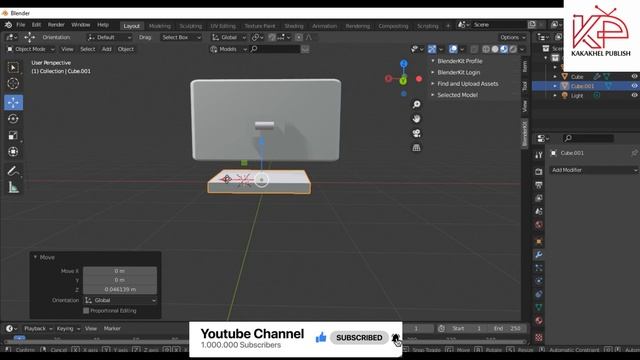Switch to the Shading workspace tab

294,26
